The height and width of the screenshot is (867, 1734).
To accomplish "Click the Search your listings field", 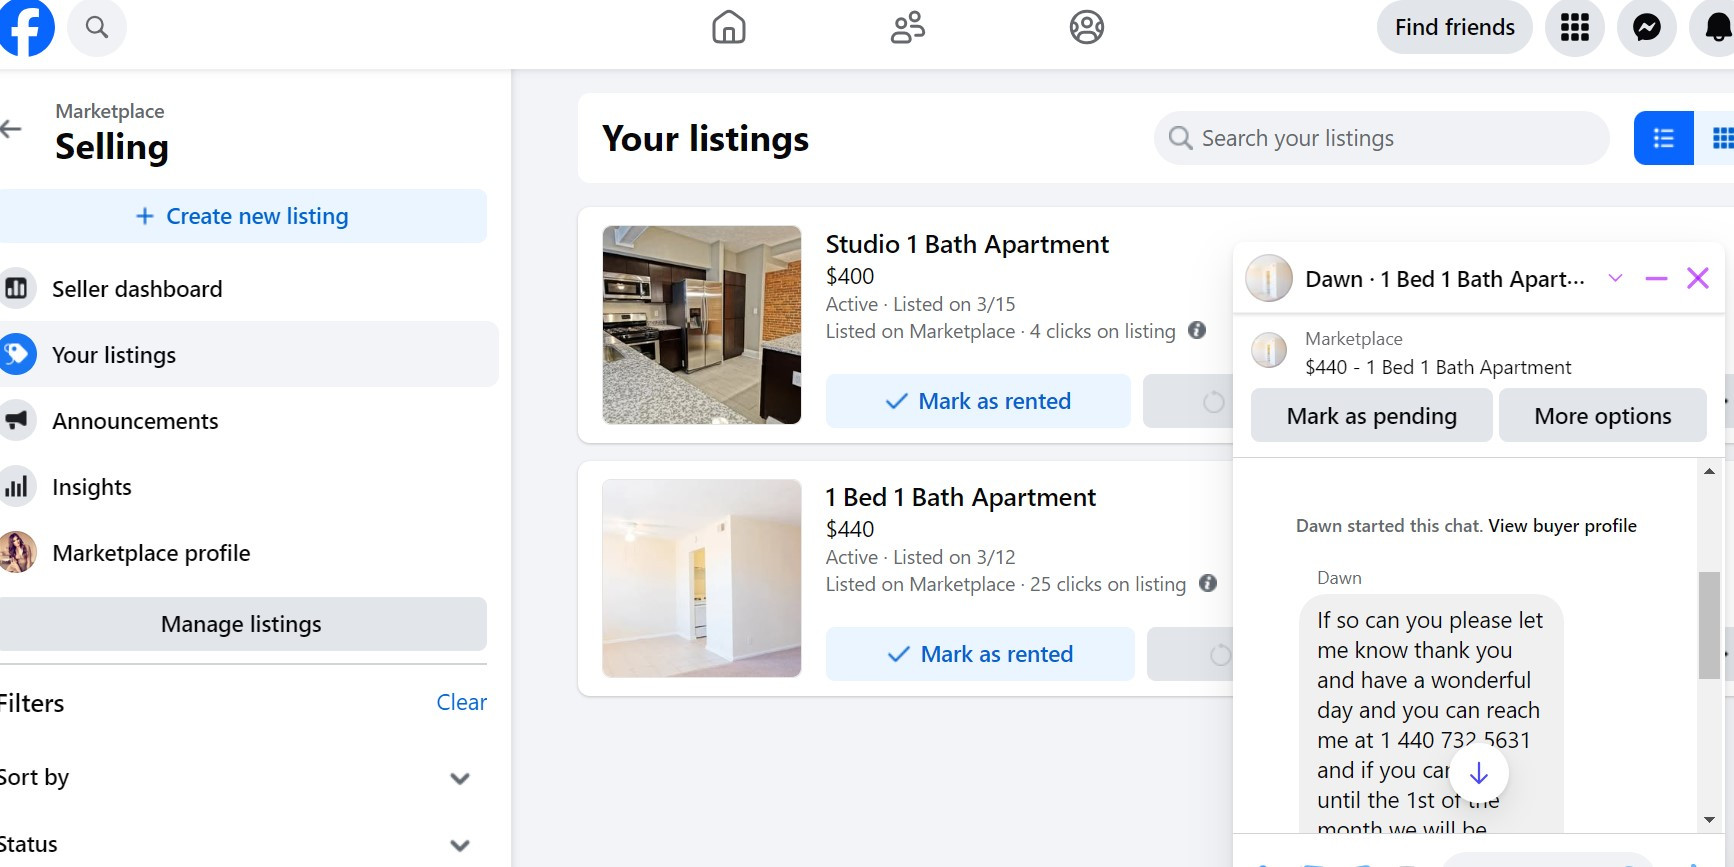I will coord(1381,138).
